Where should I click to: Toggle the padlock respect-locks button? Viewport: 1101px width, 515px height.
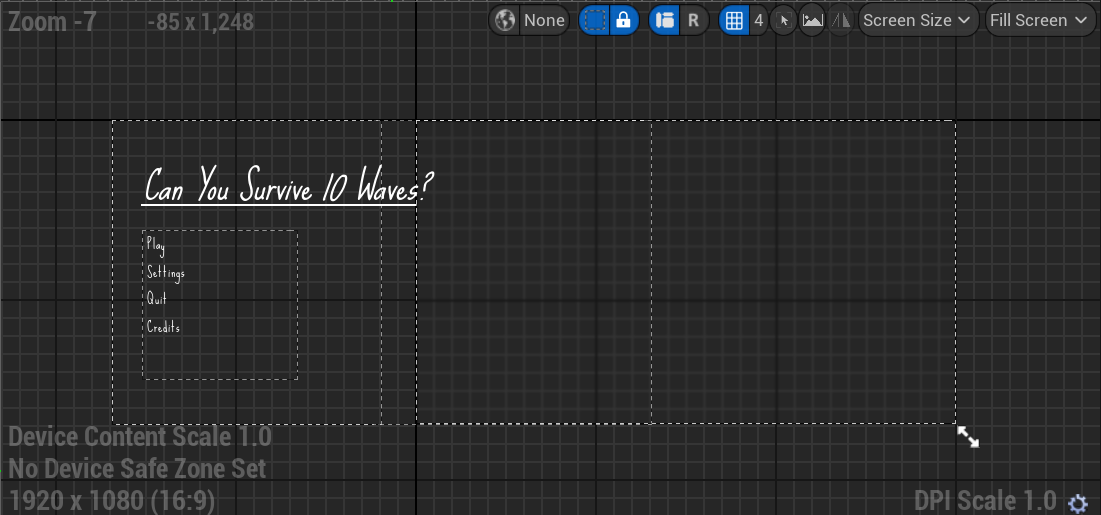click(624, 20)
